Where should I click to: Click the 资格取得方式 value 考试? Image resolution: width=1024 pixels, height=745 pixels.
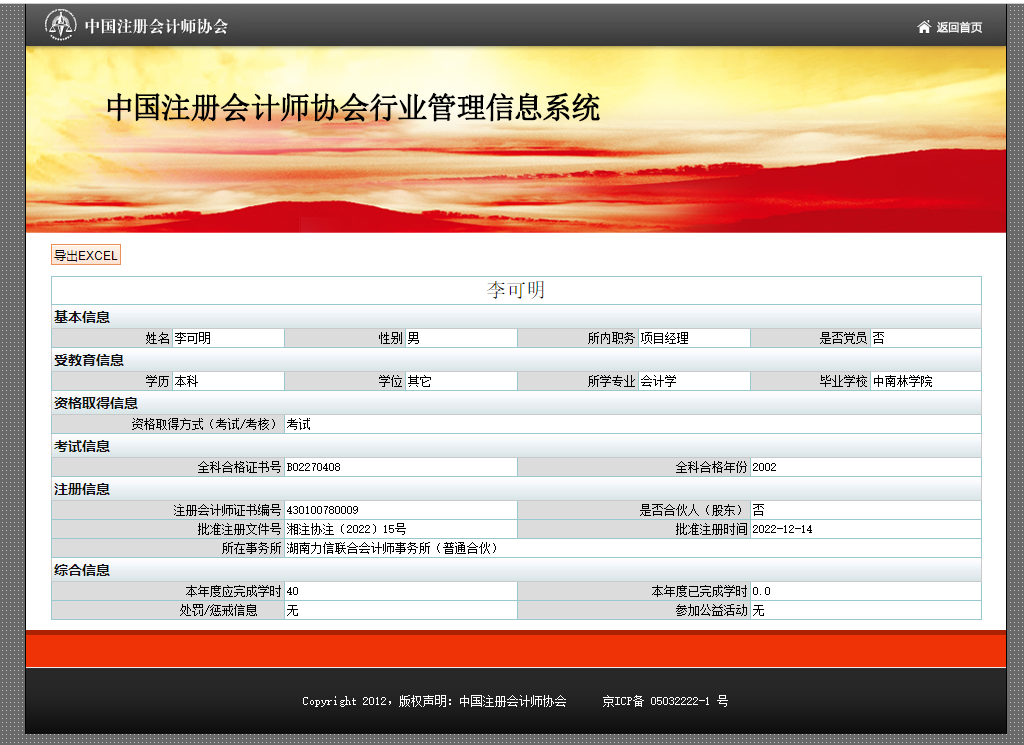pos(298,424)
